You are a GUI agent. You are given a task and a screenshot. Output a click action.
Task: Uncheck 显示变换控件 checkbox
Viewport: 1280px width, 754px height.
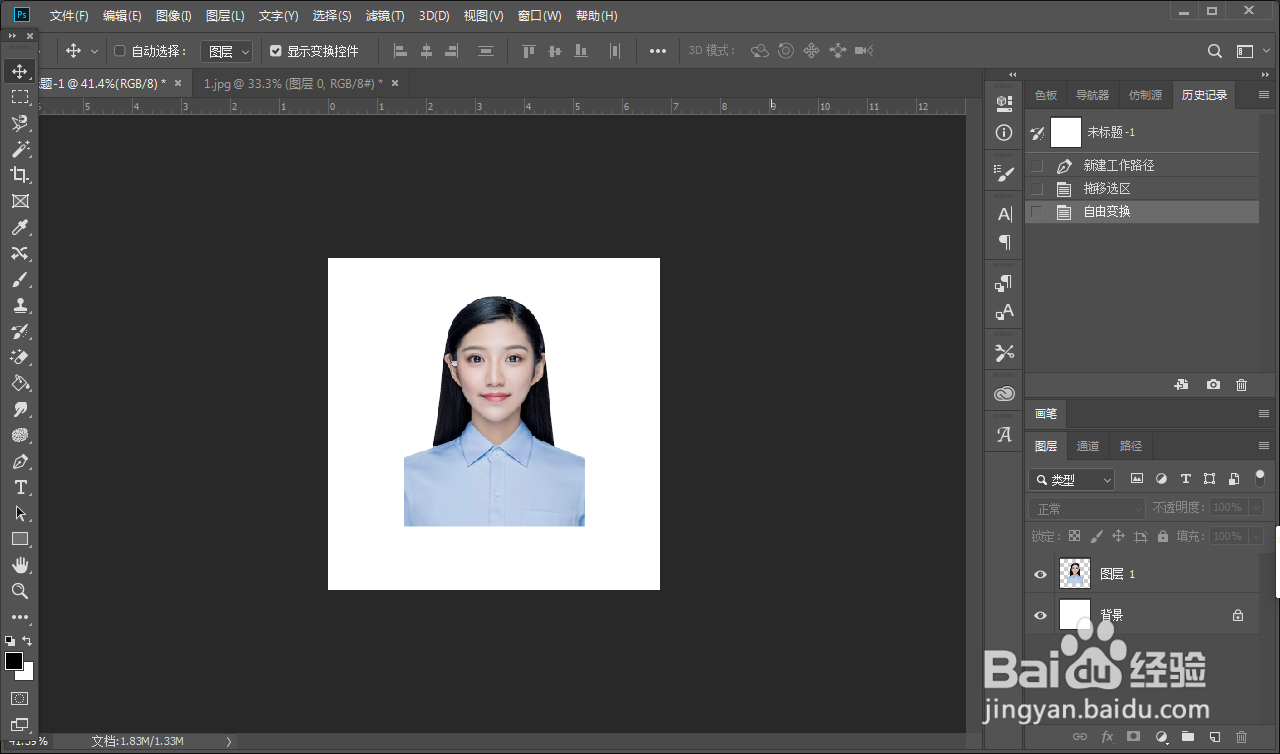276,51
